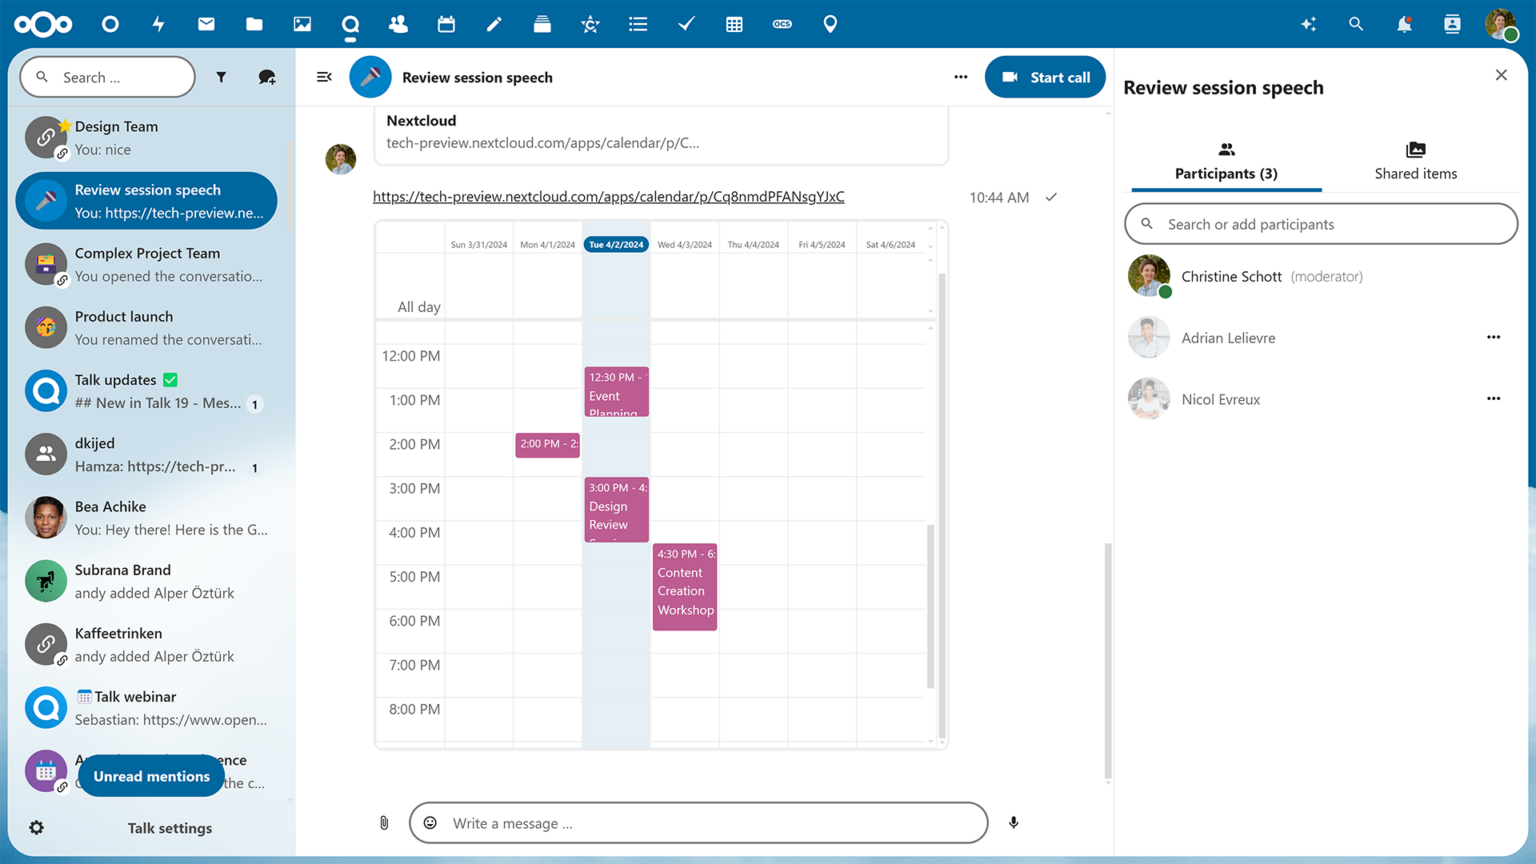Open the Mail app icon

(206, 24)
